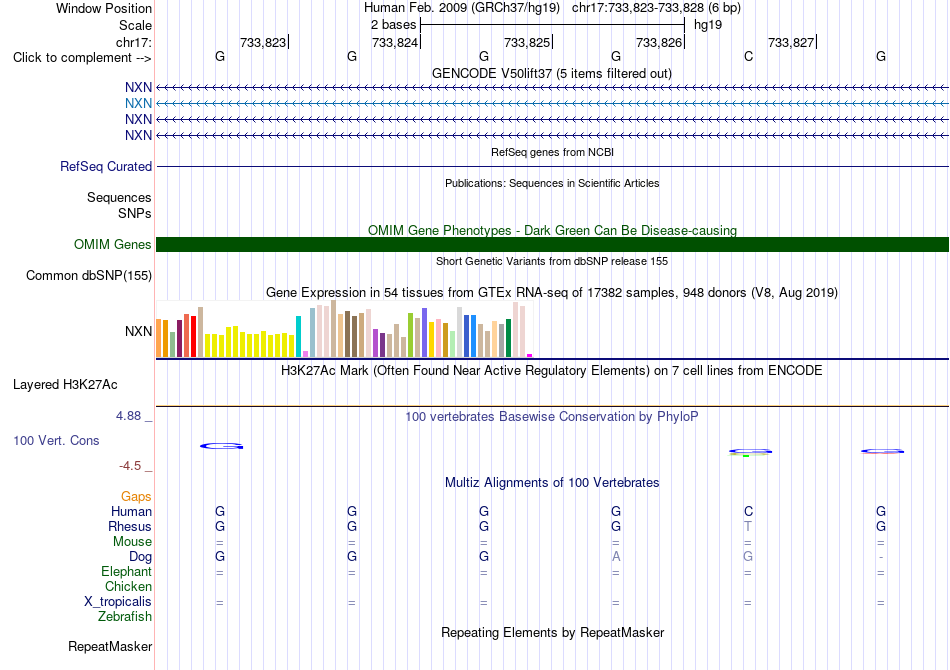
Task: Open the OMIM Gene Phenotypes track title
Action: (552, 230)
